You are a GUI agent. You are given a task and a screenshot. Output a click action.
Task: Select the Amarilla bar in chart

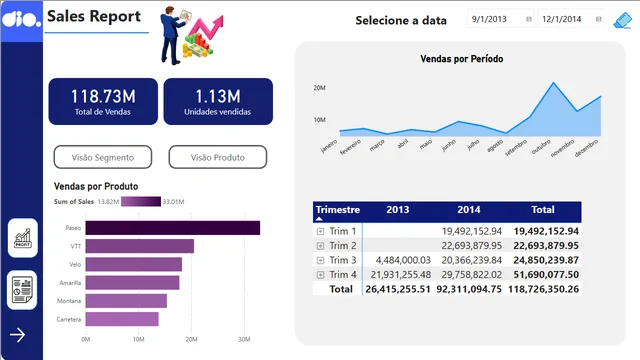132,282
